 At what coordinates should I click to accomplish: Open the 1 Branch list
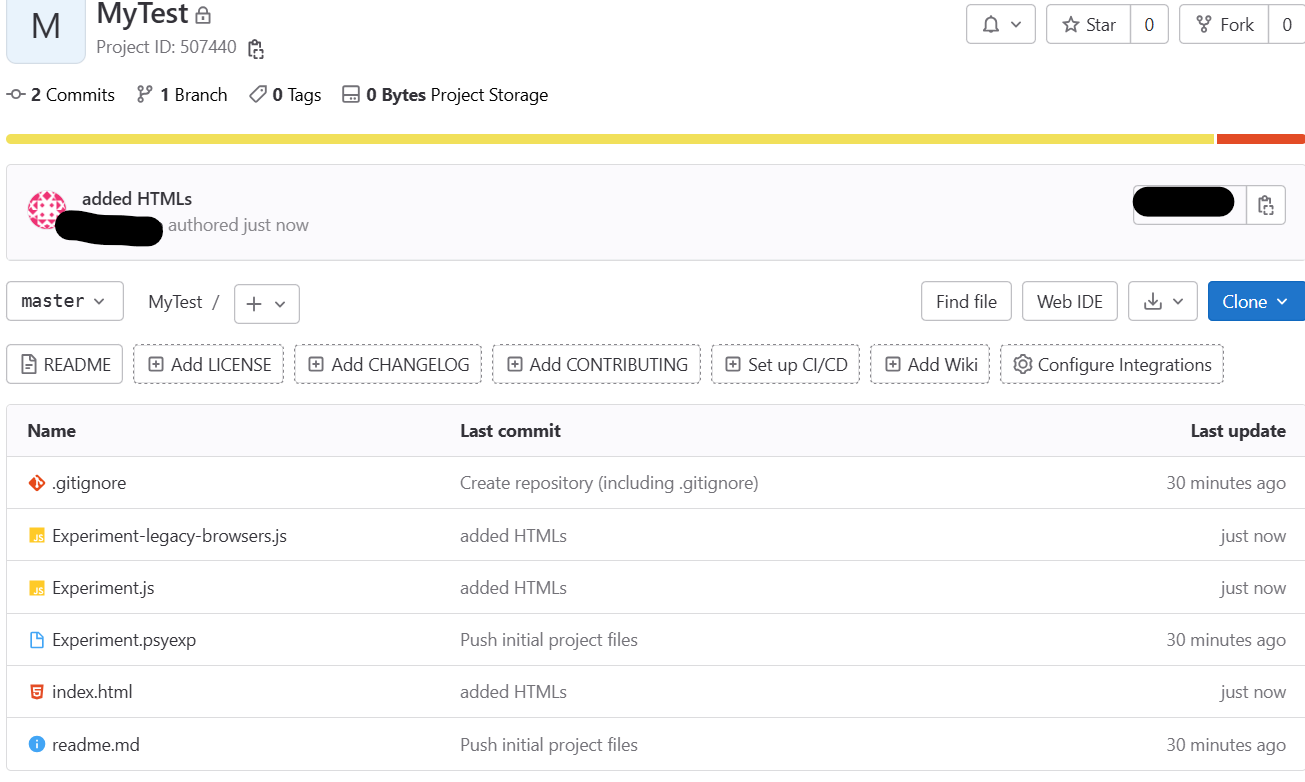(x=182, y=95)
